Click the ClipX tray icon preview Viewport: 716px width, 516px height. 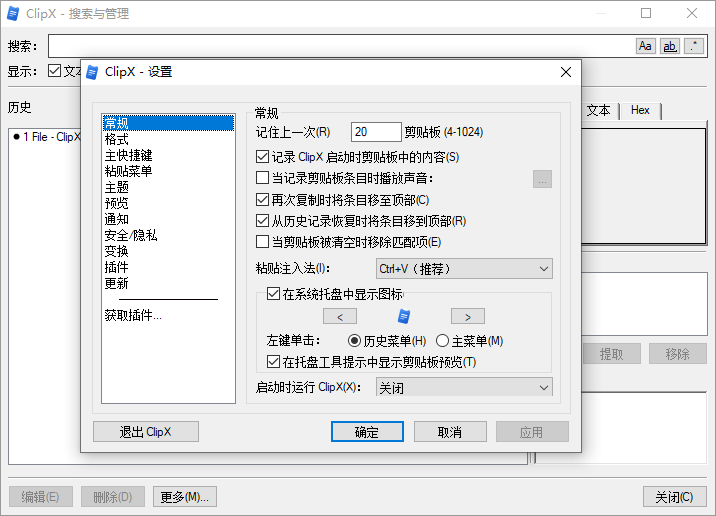(404, 316)
